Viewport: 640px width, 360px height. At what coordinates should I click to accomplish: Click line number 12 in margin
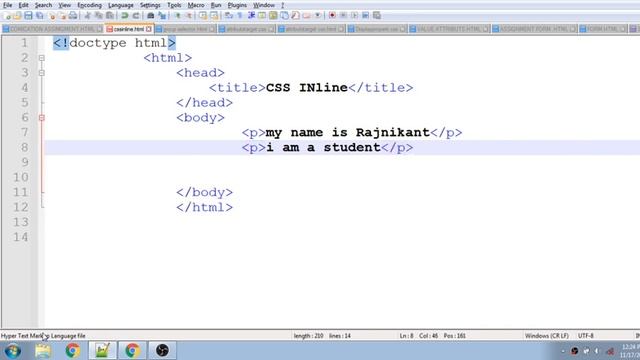(x=20, y=207)
